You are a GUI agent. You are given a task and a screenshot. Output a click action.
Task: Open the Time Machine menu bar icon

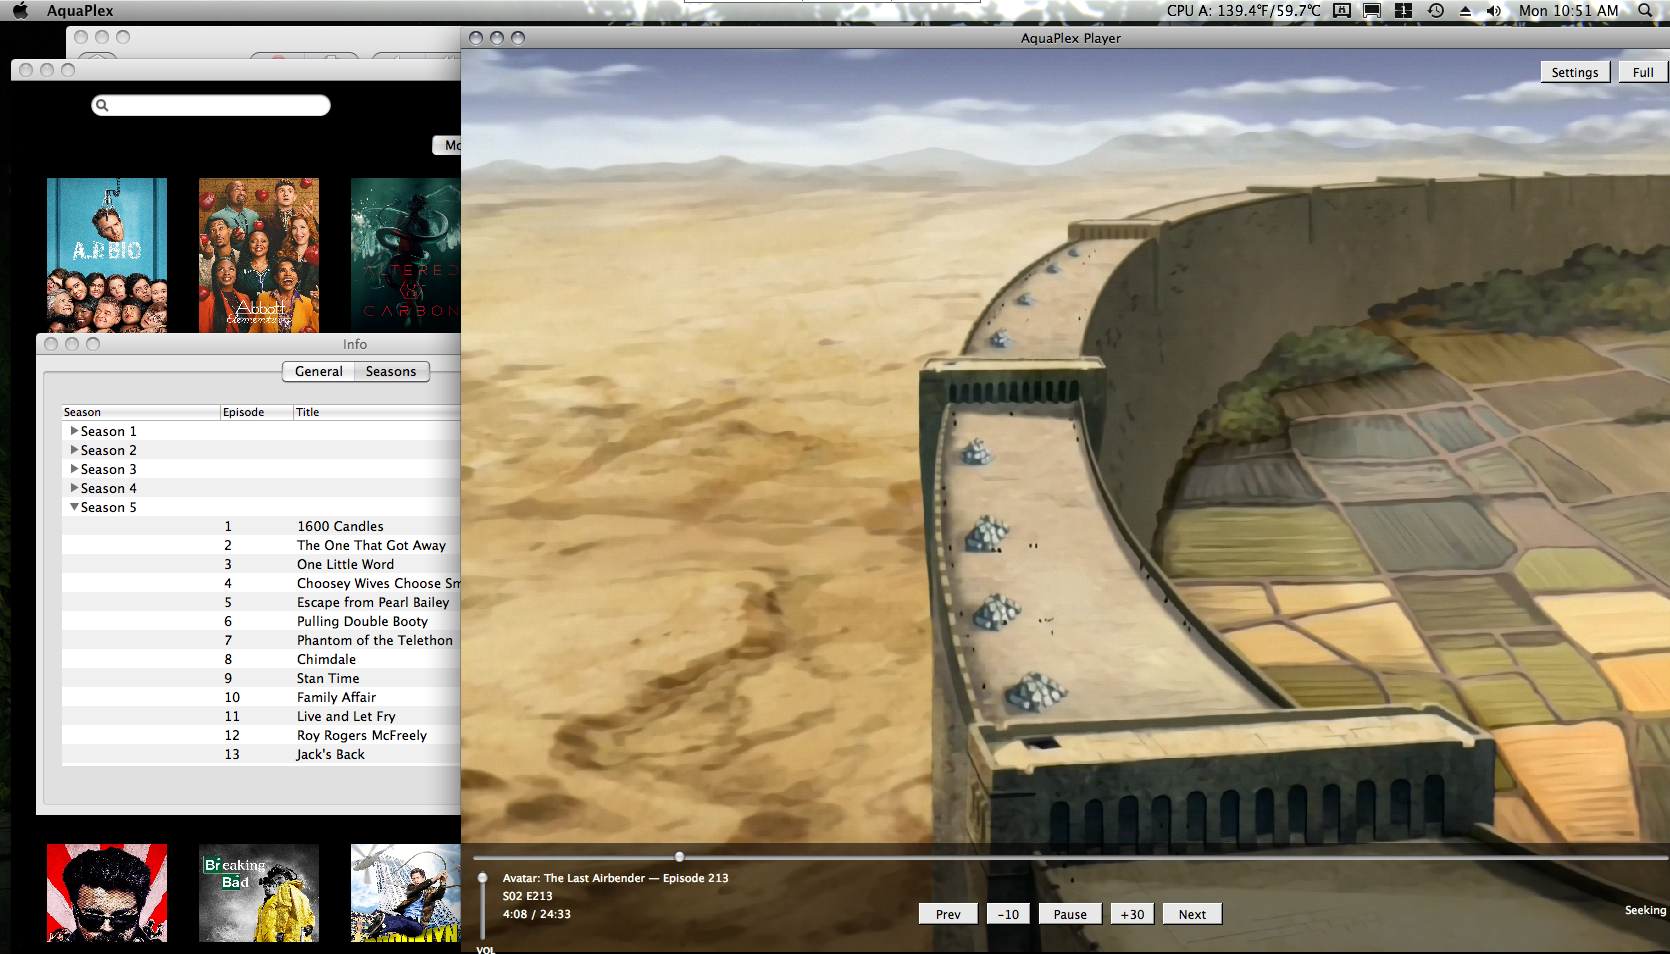[x=1436, y=11]
